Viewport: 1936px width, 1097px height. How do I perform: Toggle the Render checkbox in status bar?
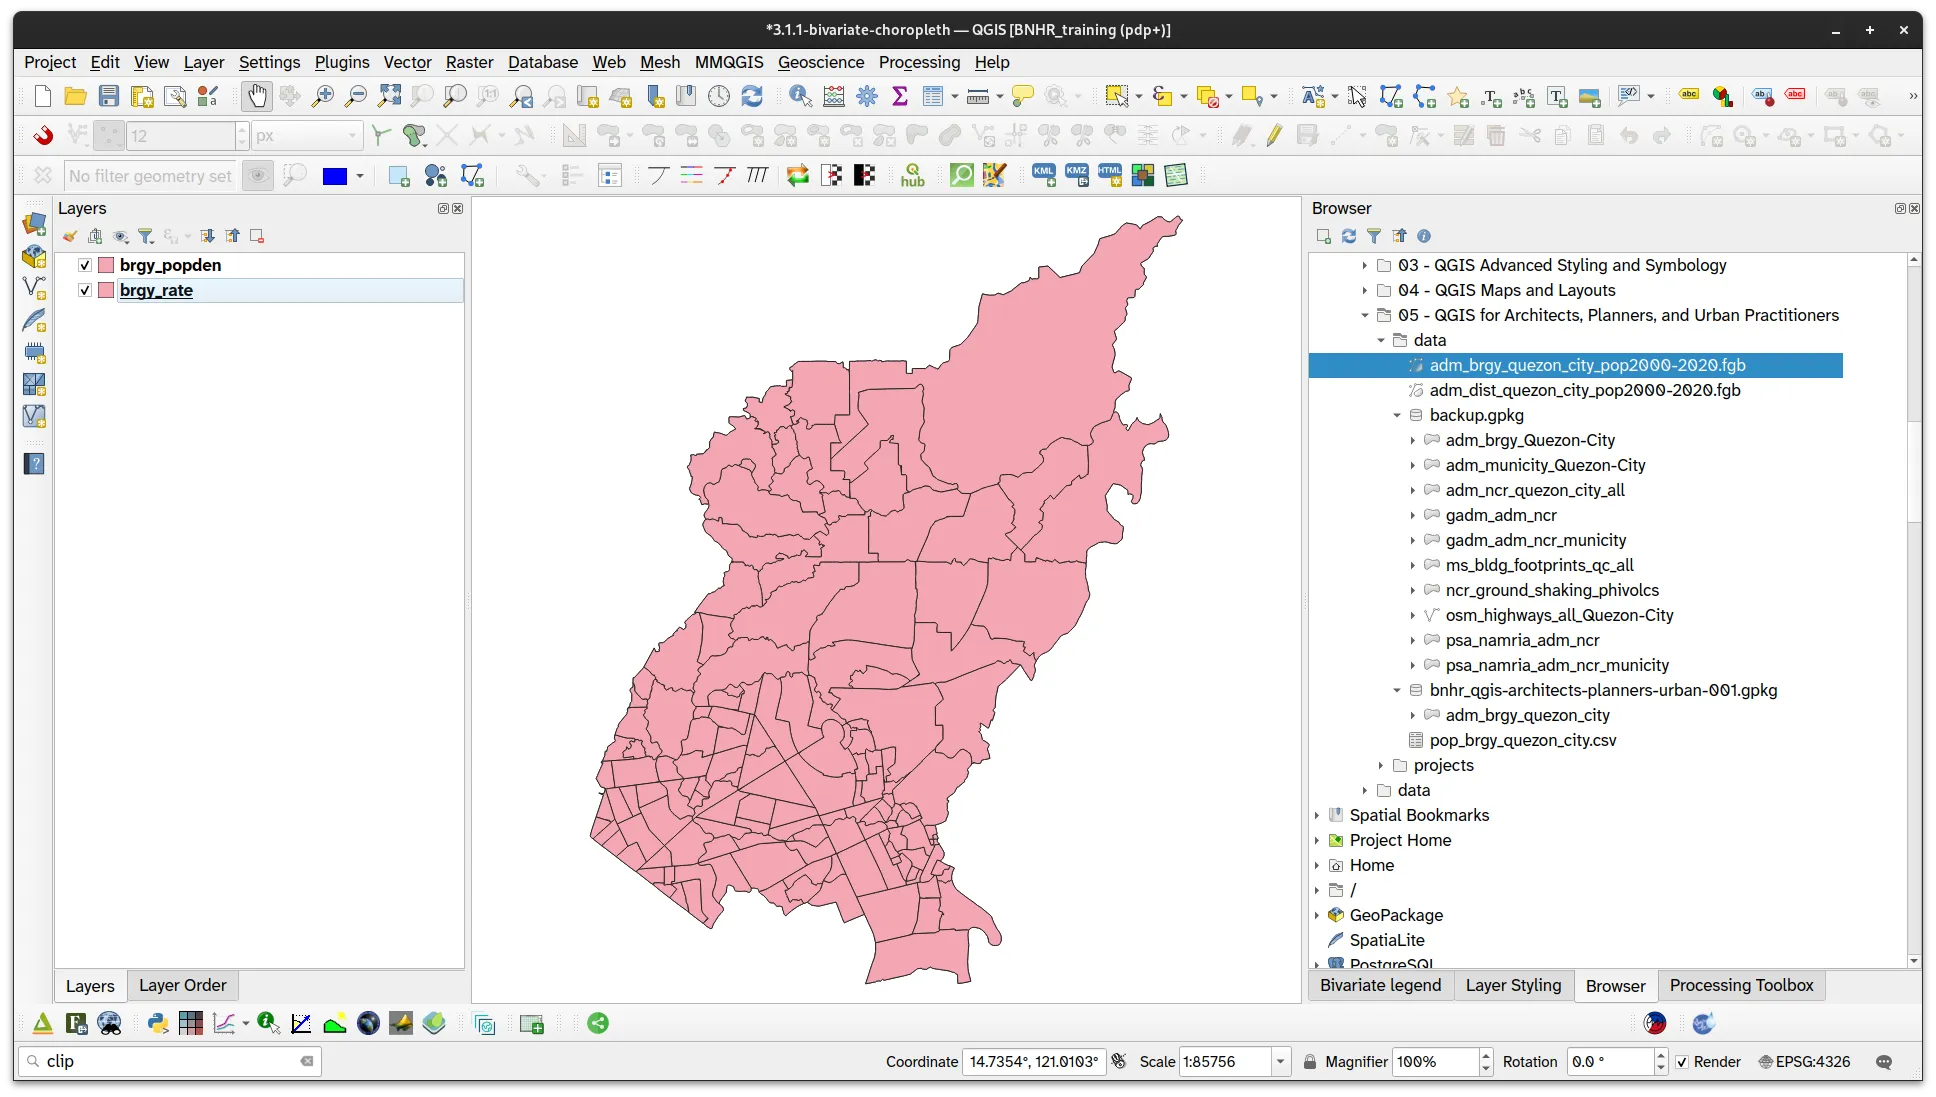[1682, 1062]
